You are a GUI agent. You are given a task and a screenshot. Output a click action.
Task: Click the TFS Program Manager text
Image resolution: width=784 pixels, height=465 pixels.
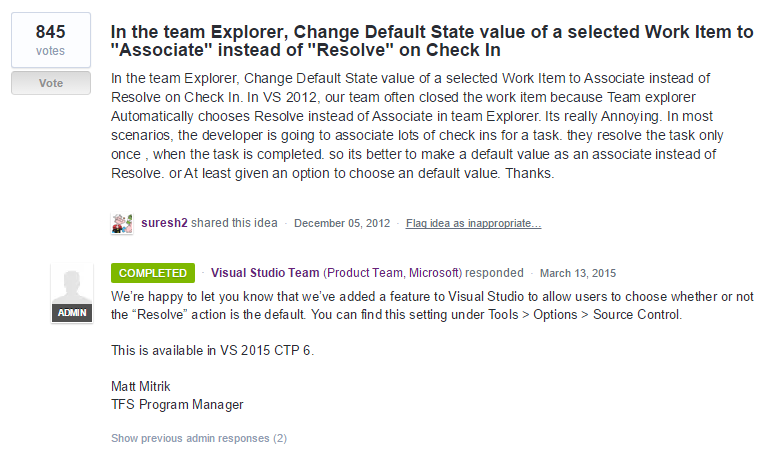pyautogui.click(x=177, y=405)
